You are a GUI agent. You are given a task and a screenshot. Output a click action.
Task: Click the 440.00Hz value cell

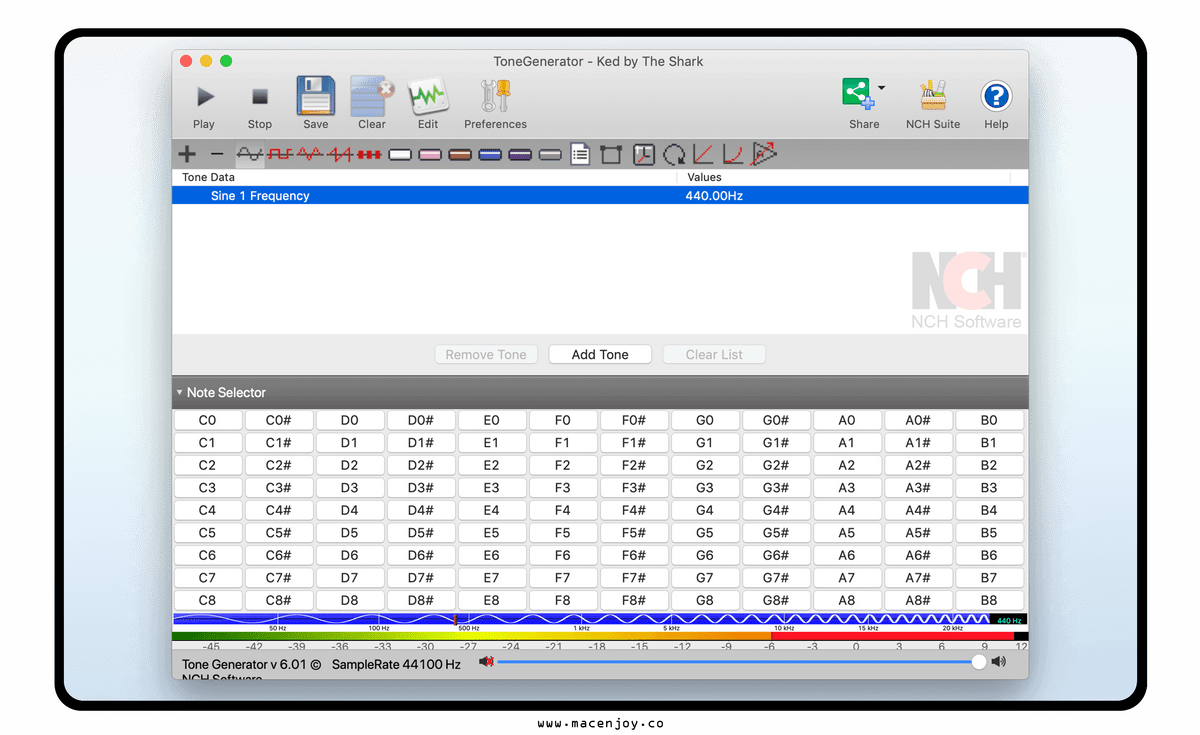pos(714,196)
